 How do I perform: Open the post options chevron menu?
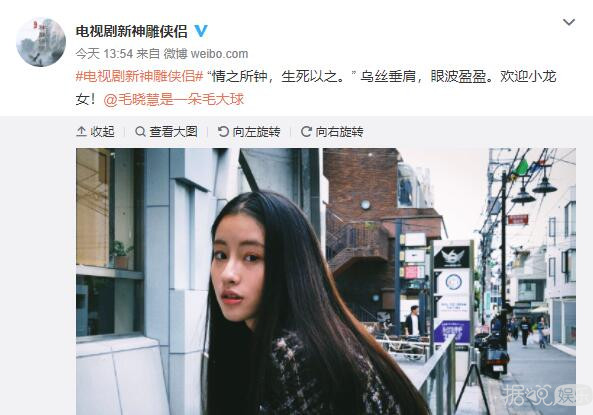[569, 22]
